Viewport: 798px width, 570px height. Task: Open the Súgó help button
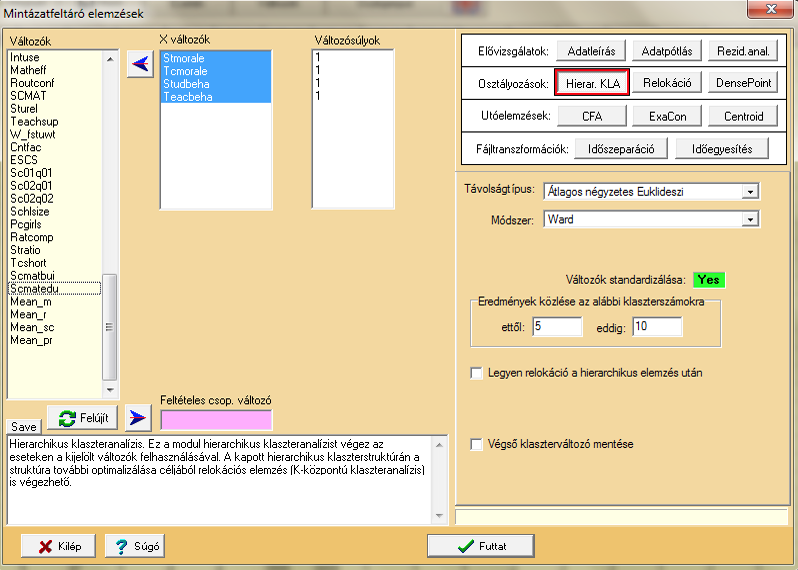tap(133, 546)
